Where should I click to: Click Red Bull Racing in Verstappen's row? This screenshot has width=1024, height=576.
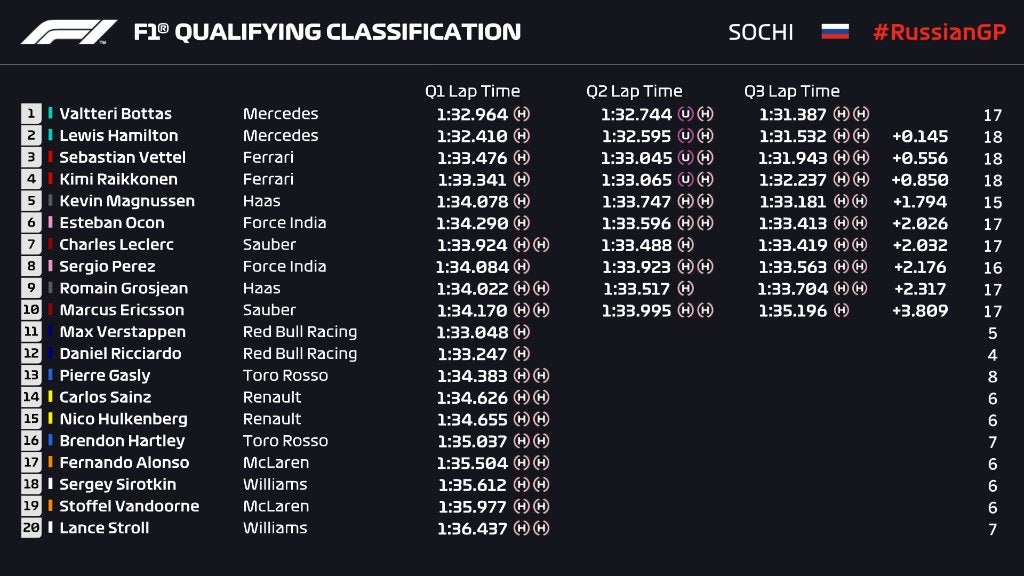point(299,332)
